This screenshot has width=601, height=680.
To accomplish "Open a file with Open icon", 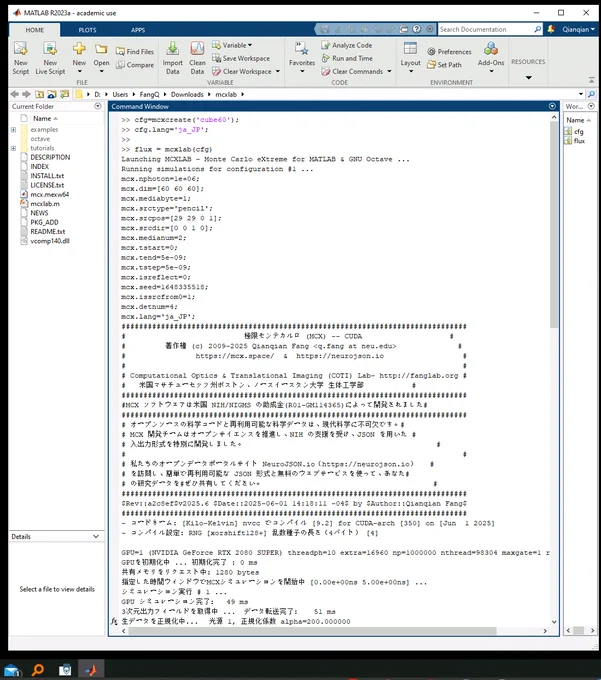I will click(x=101, y=48).
